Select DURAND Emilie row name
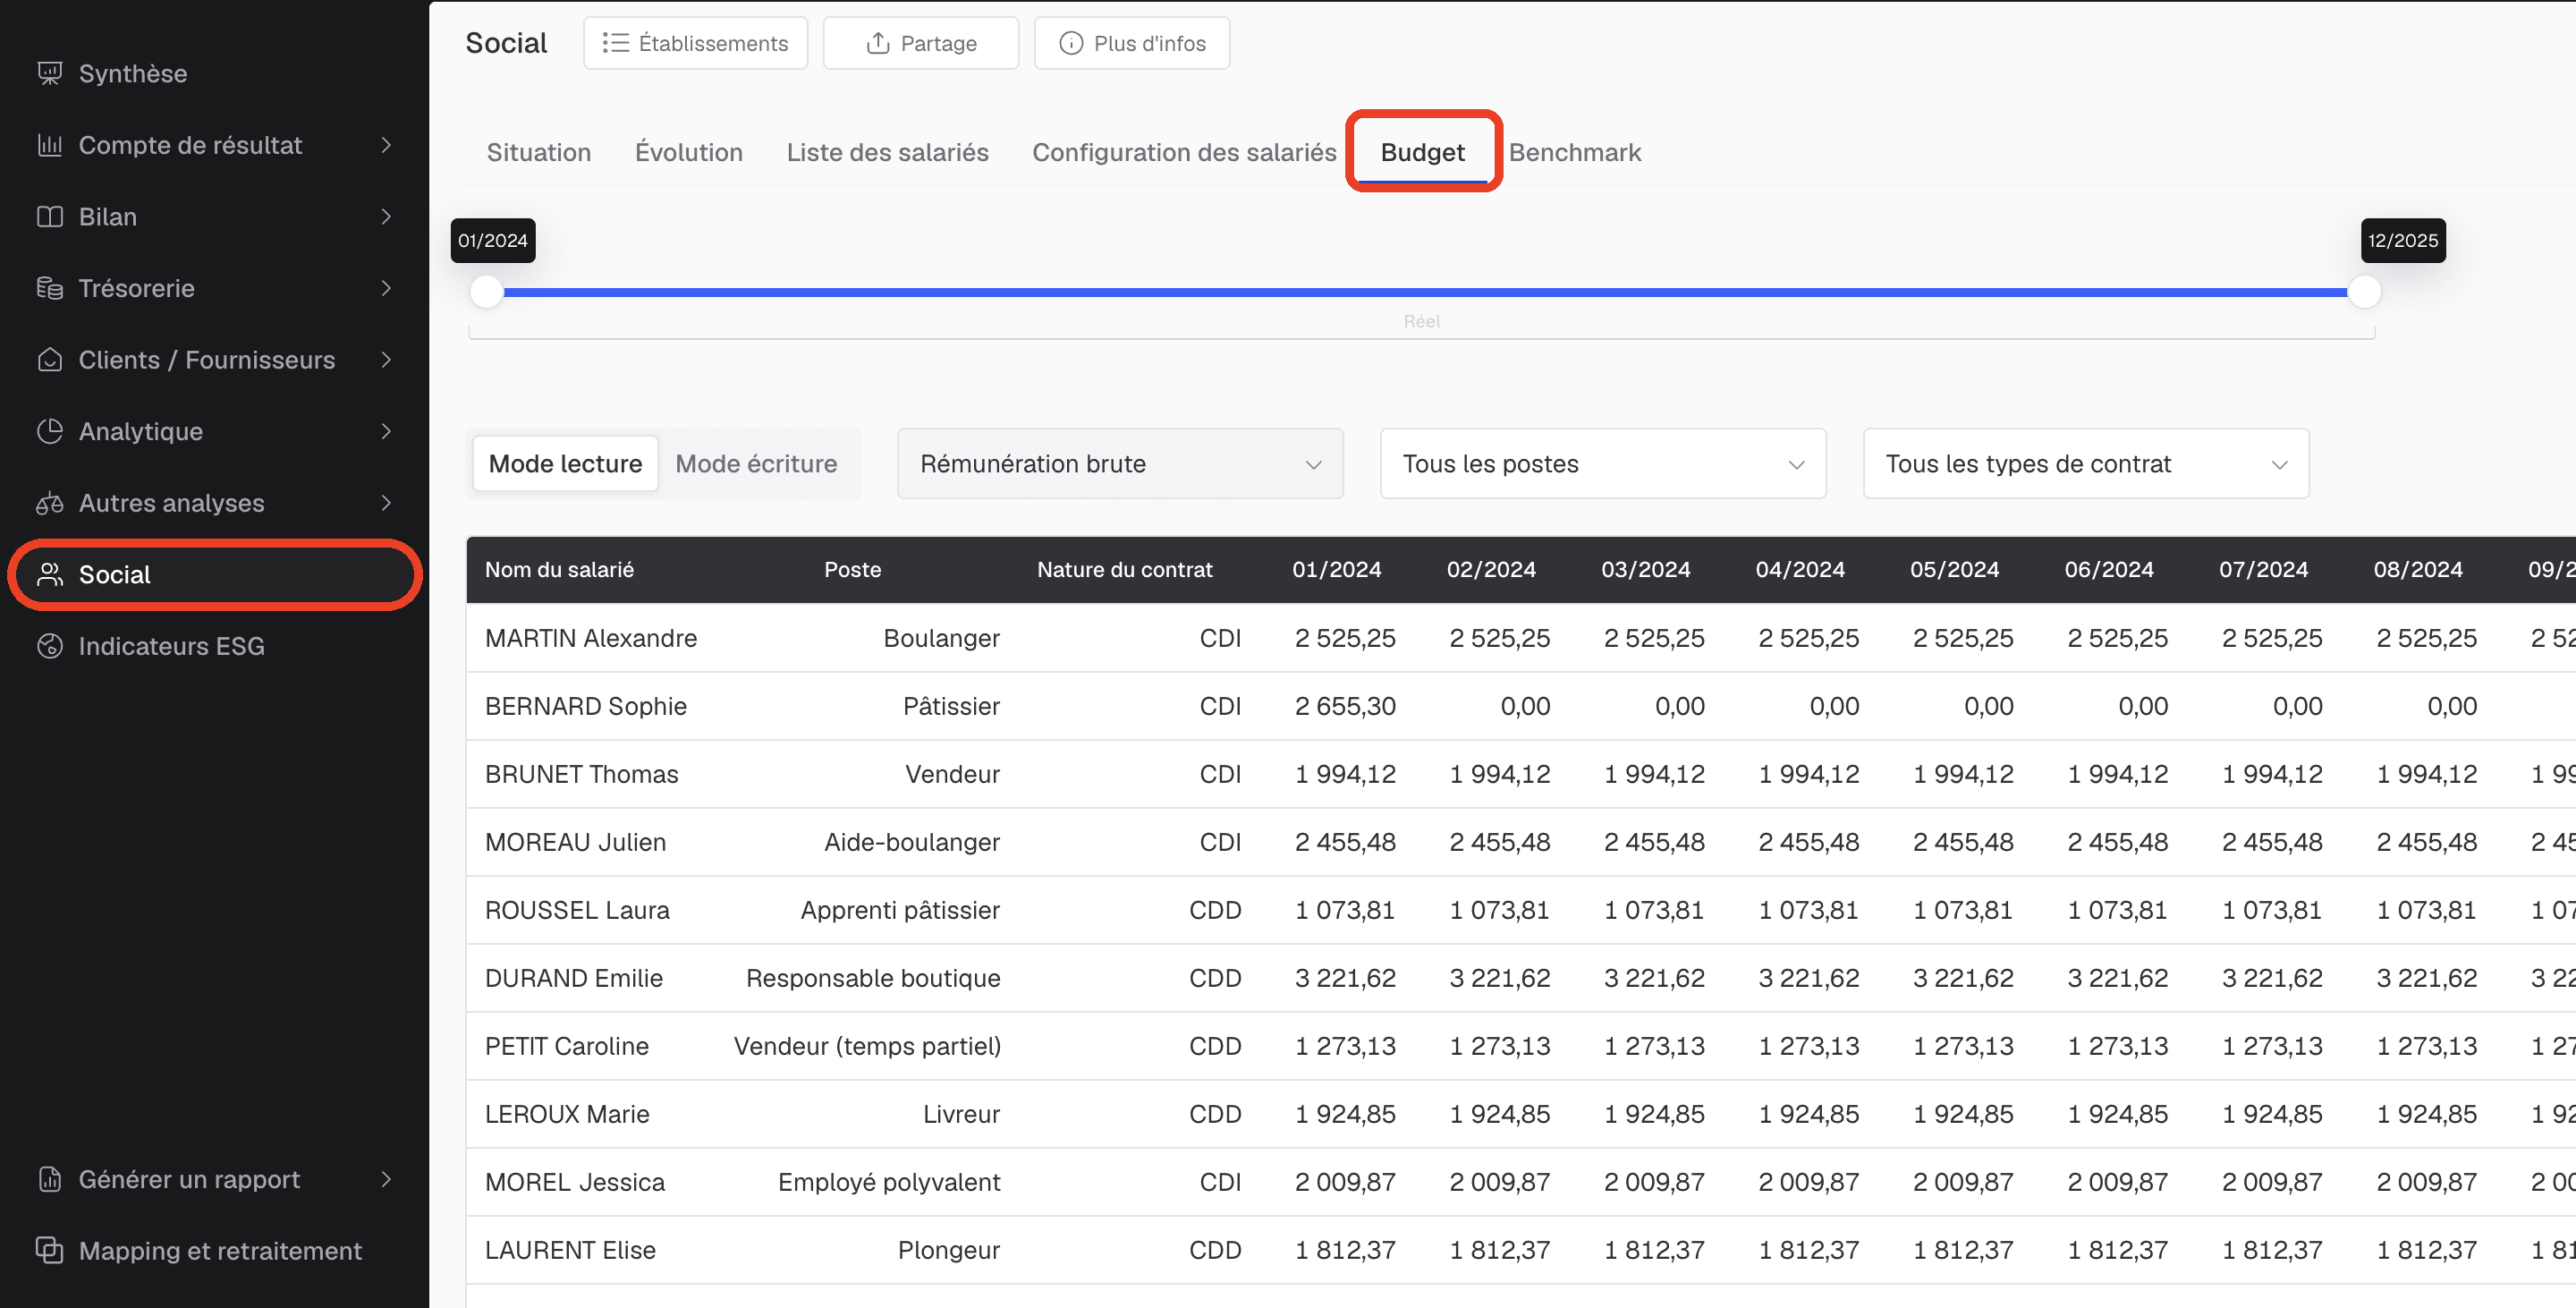Viewport: 2576px width, 1308px height. pyautogui.click(x=573, y=977)
